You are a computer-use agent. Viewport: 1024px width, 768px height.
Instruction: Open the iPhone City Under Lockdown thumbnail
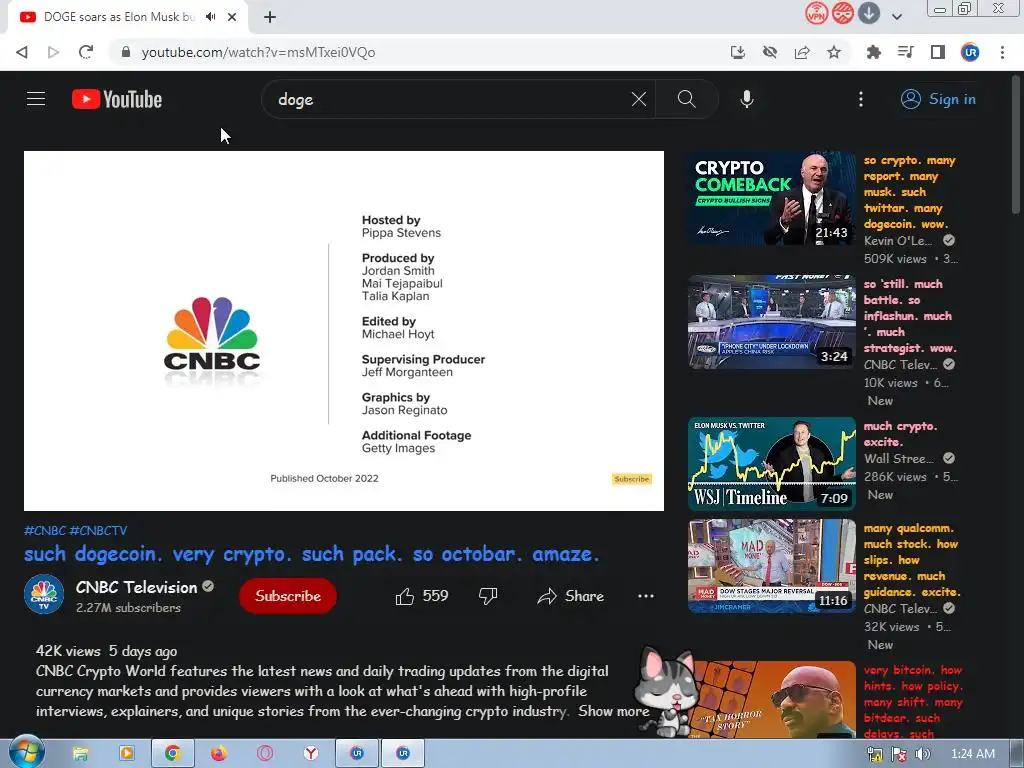coord(771,322)
